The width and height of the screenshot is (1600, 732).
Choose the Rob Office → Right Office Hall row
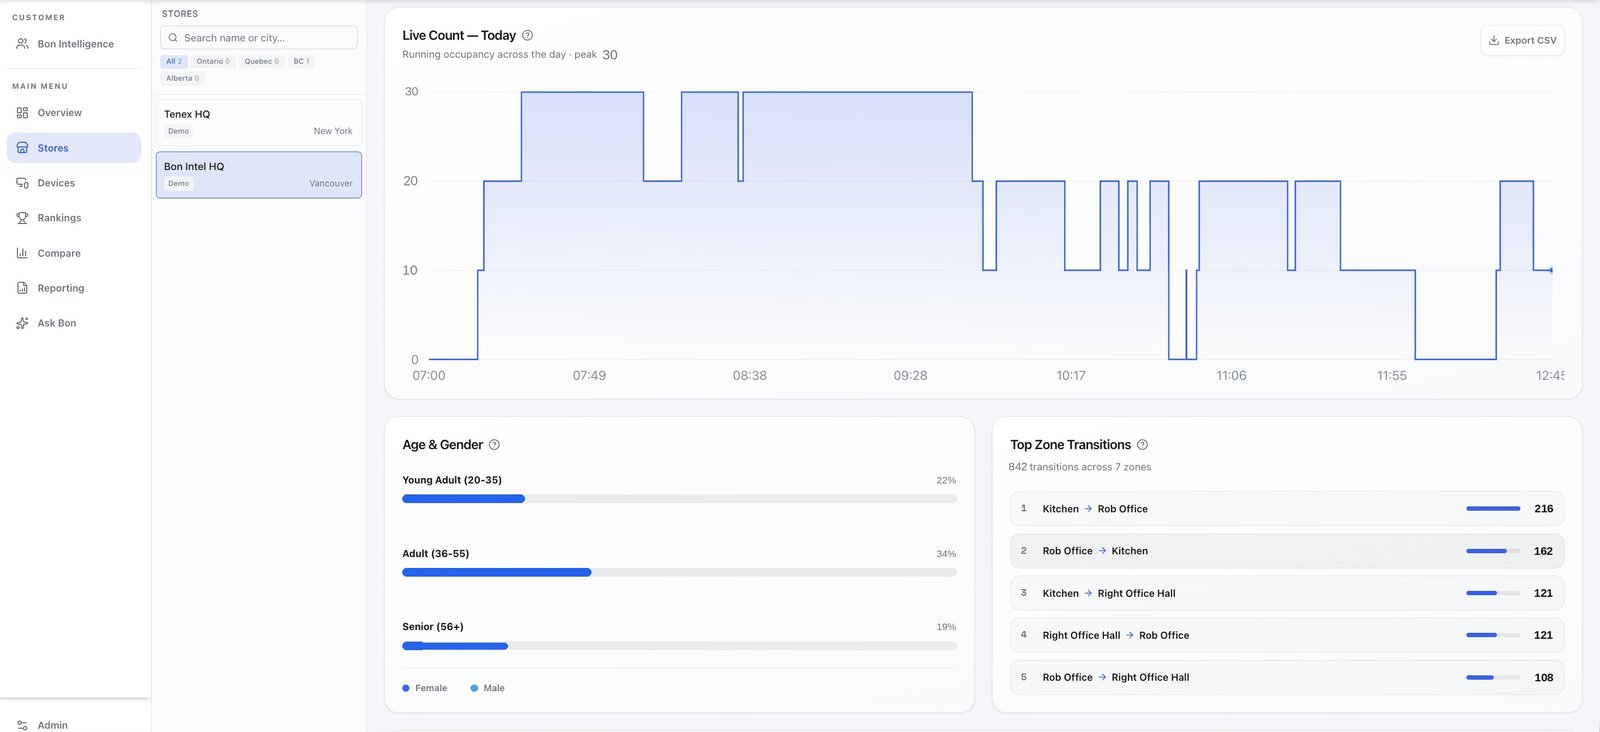[1287, 677]
